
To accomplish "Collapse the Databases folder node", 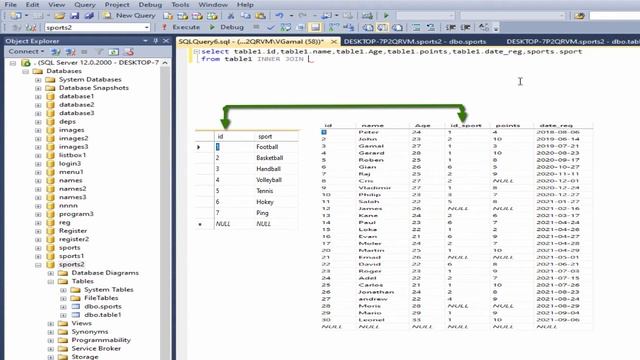I will (25, 71).
